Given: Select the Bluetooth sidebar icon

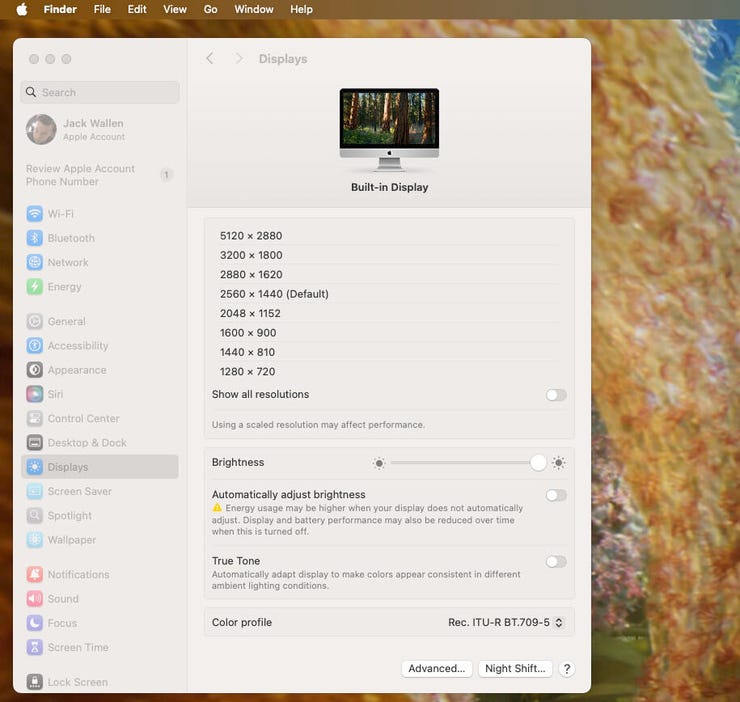Looking at the screenshot, I should click(34, 238).
